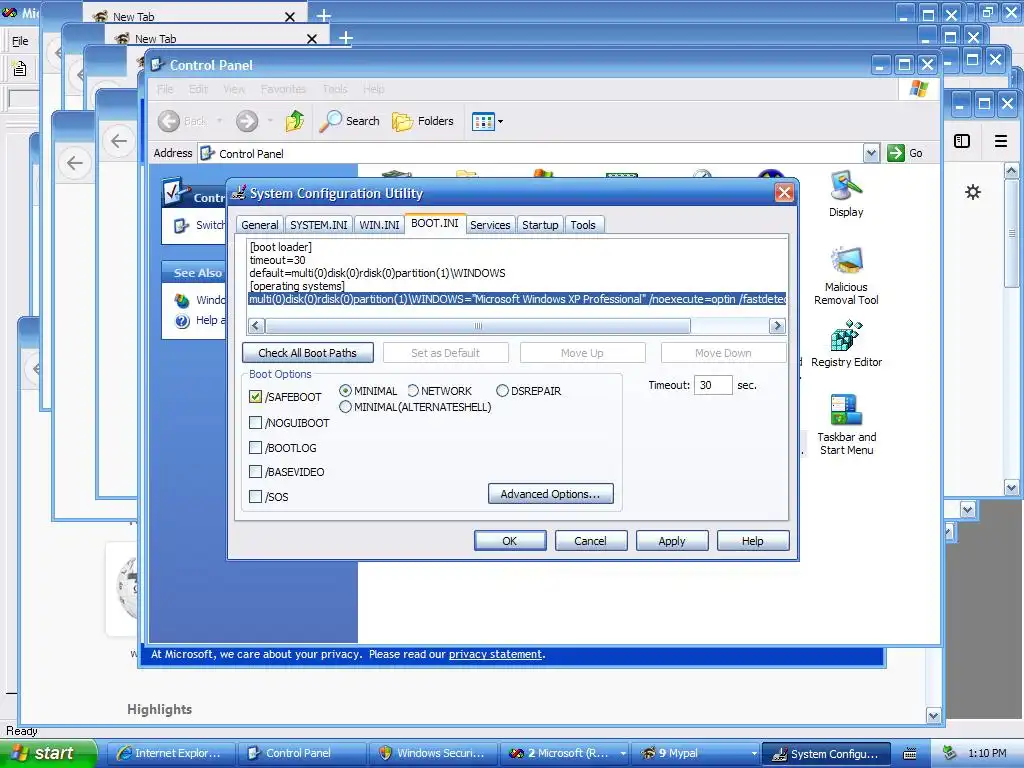Select MINIMAL(ALTERNATESHELL) radio button
This screenshot has height=768, width=1024.
point(345,407)
